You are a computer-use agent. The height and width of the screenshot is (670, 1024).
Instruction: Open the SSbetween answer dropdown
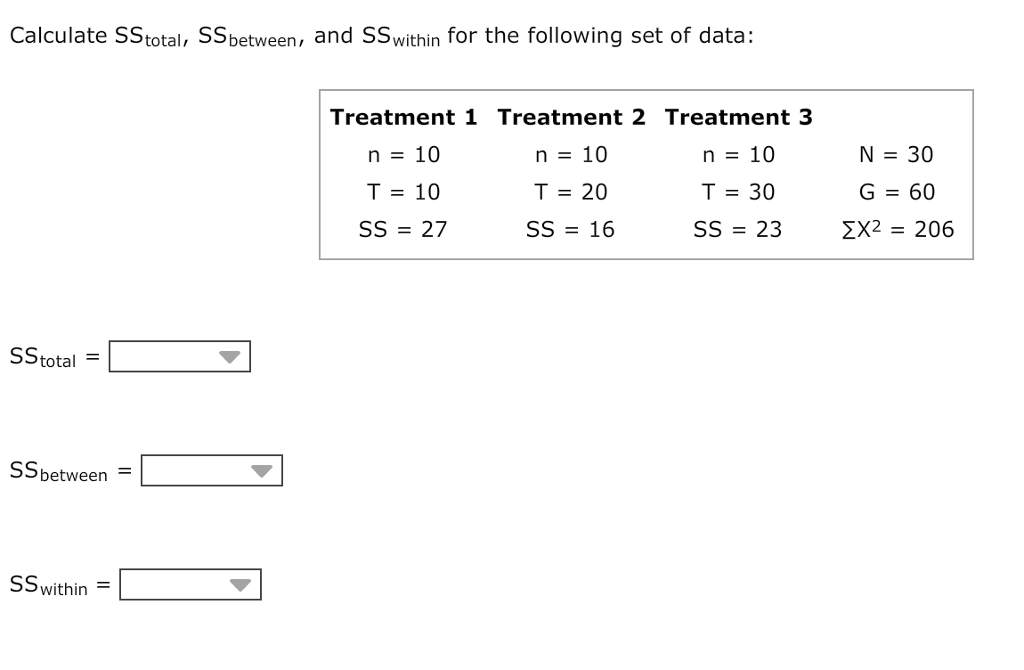pos(212,470)
